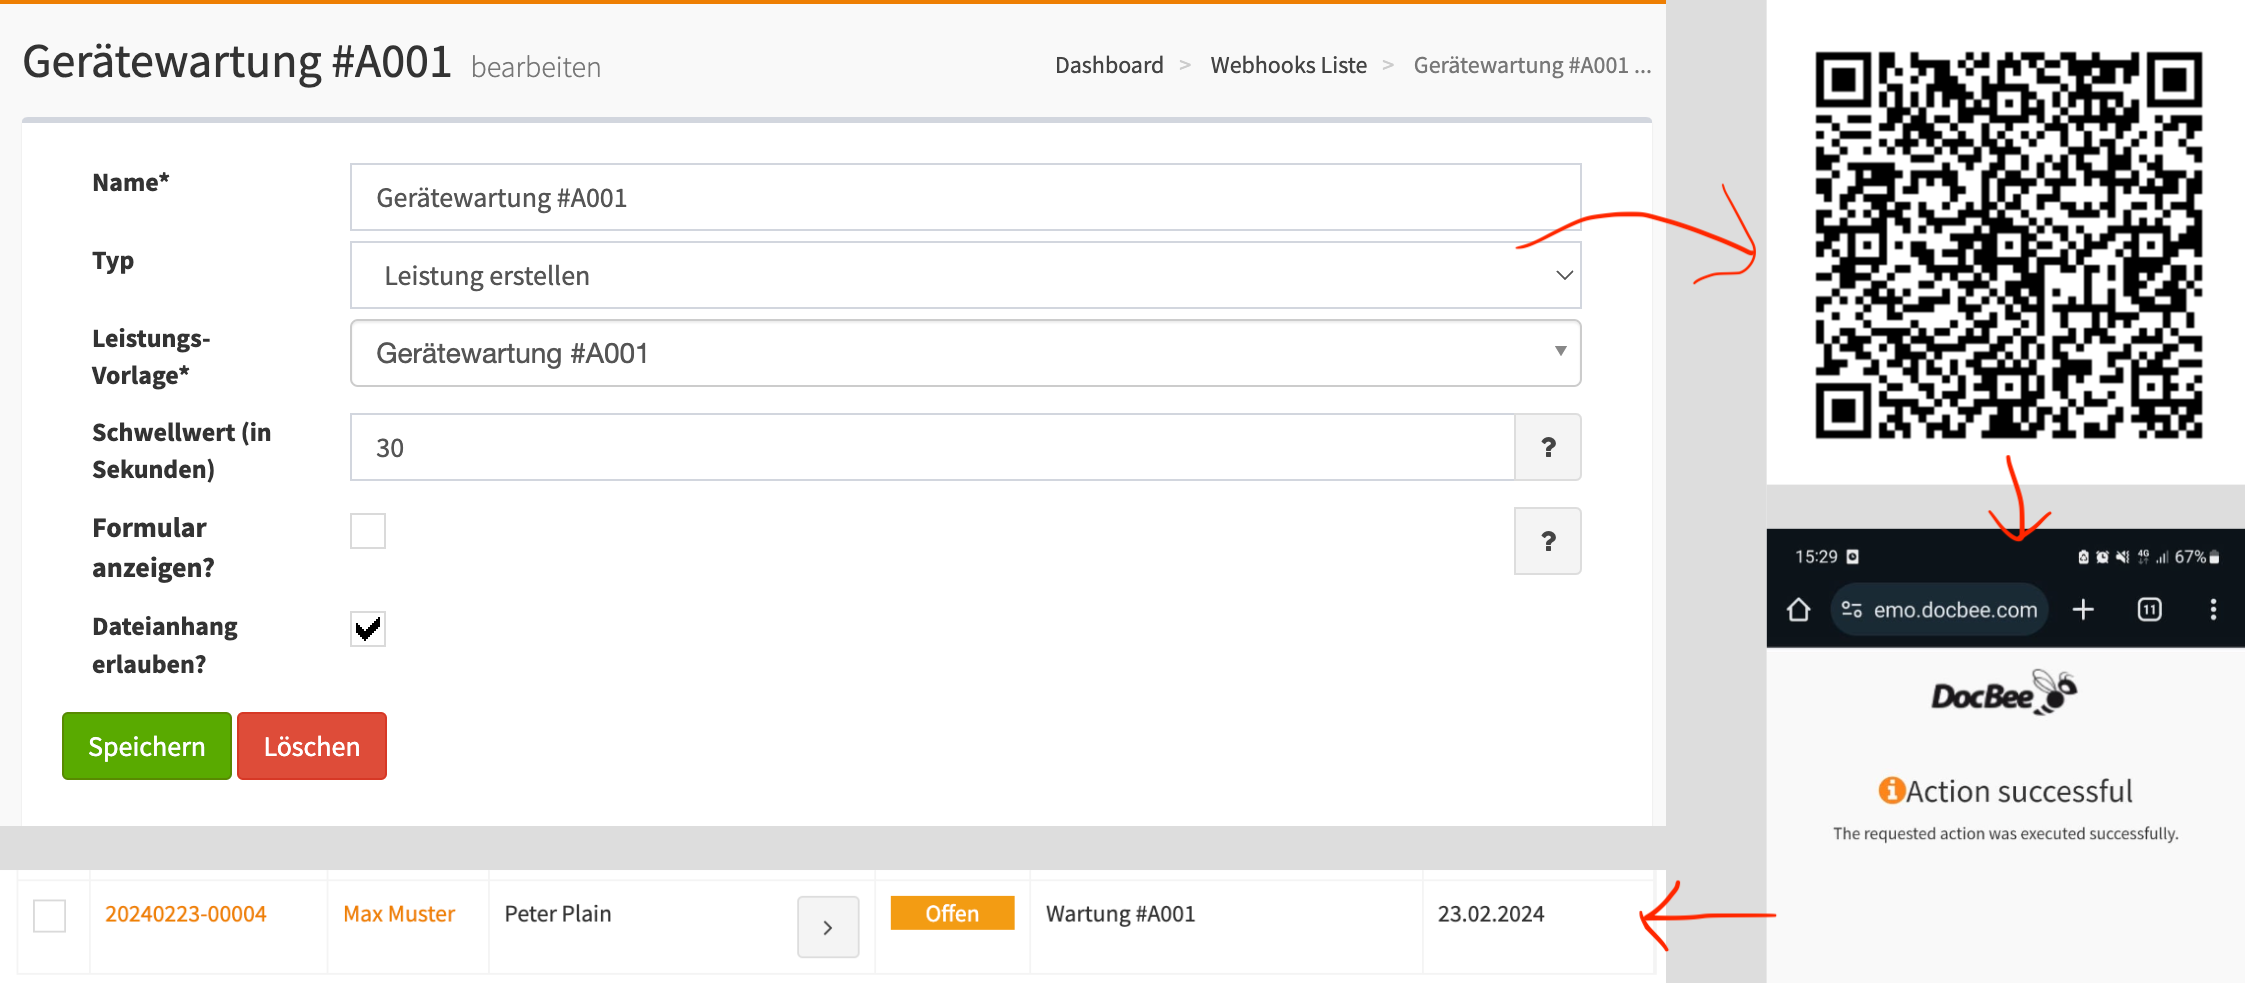Open the Typ dropdown Leistung erstellen

[965, 275]
